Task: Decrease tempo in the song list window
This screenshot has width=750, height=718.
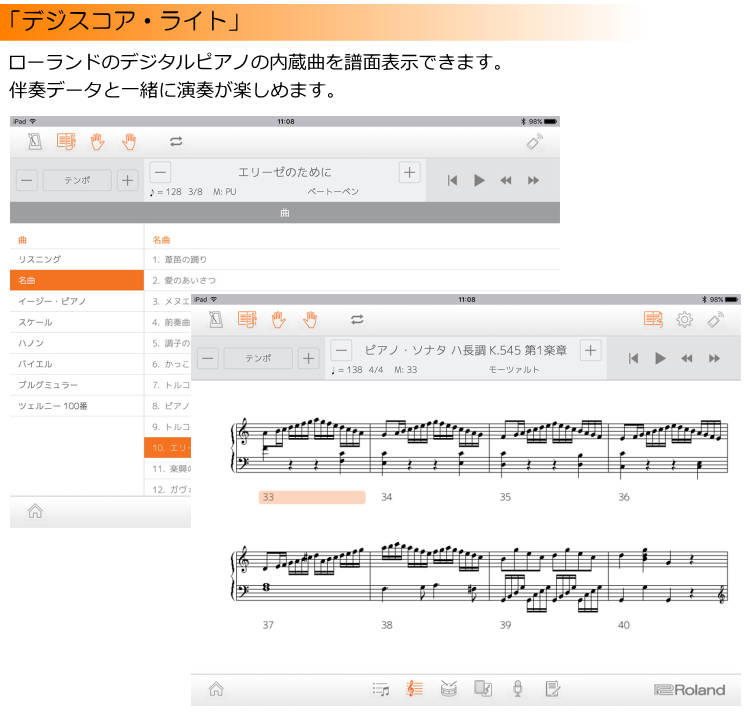Action: 27,180
